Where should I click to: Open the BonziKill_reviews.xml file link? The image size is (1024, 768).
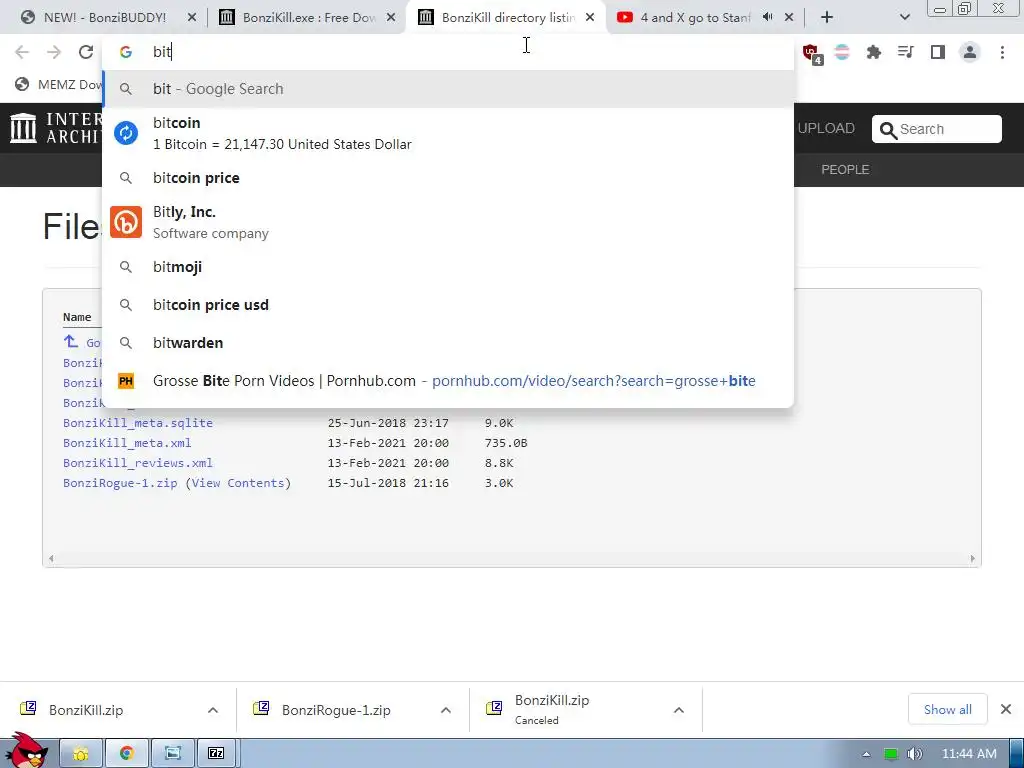click(x=138, y=463)
